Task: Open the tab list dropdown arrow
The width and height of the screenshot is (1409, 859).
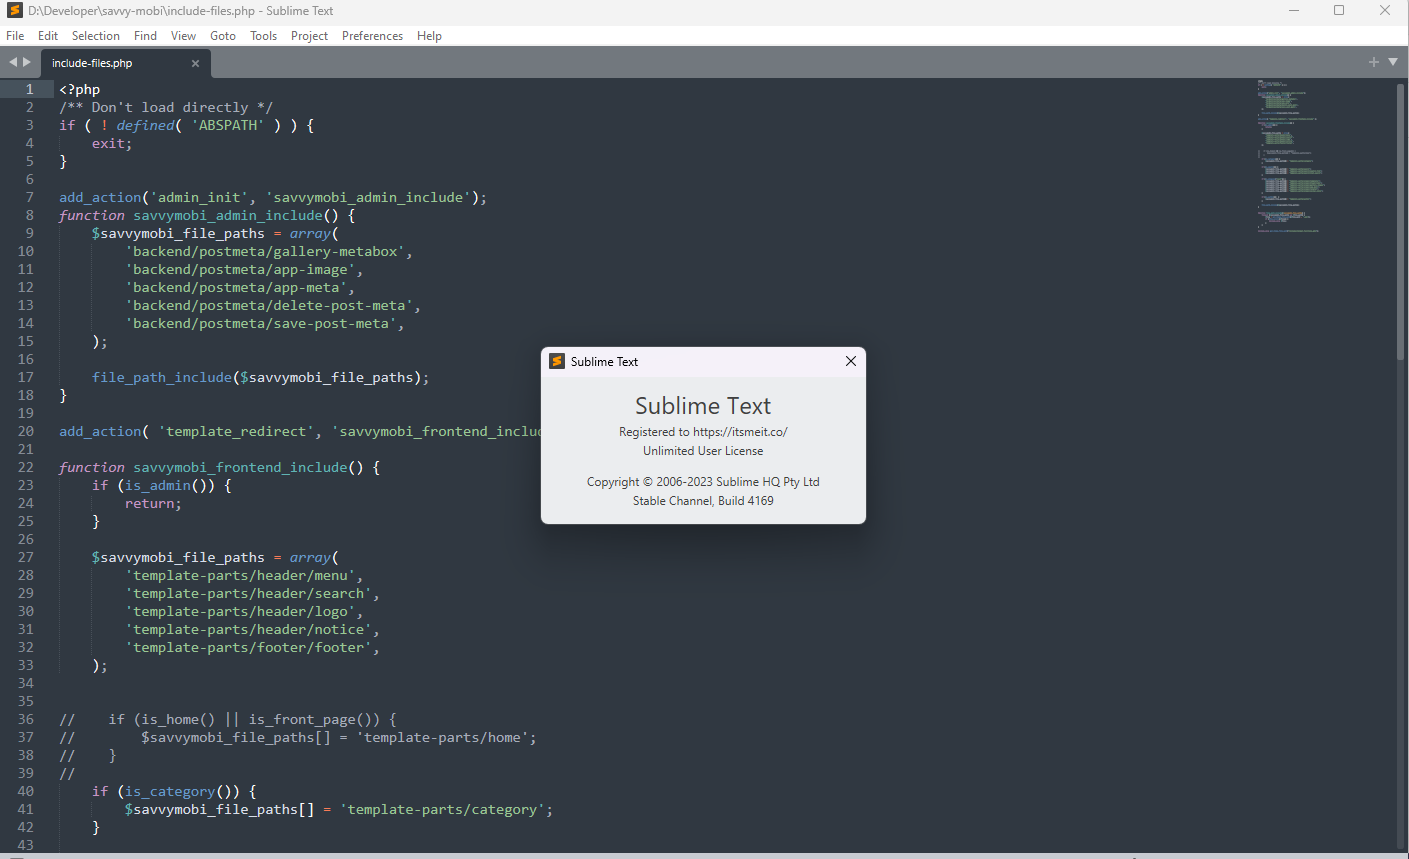Action: [1393, 62]
